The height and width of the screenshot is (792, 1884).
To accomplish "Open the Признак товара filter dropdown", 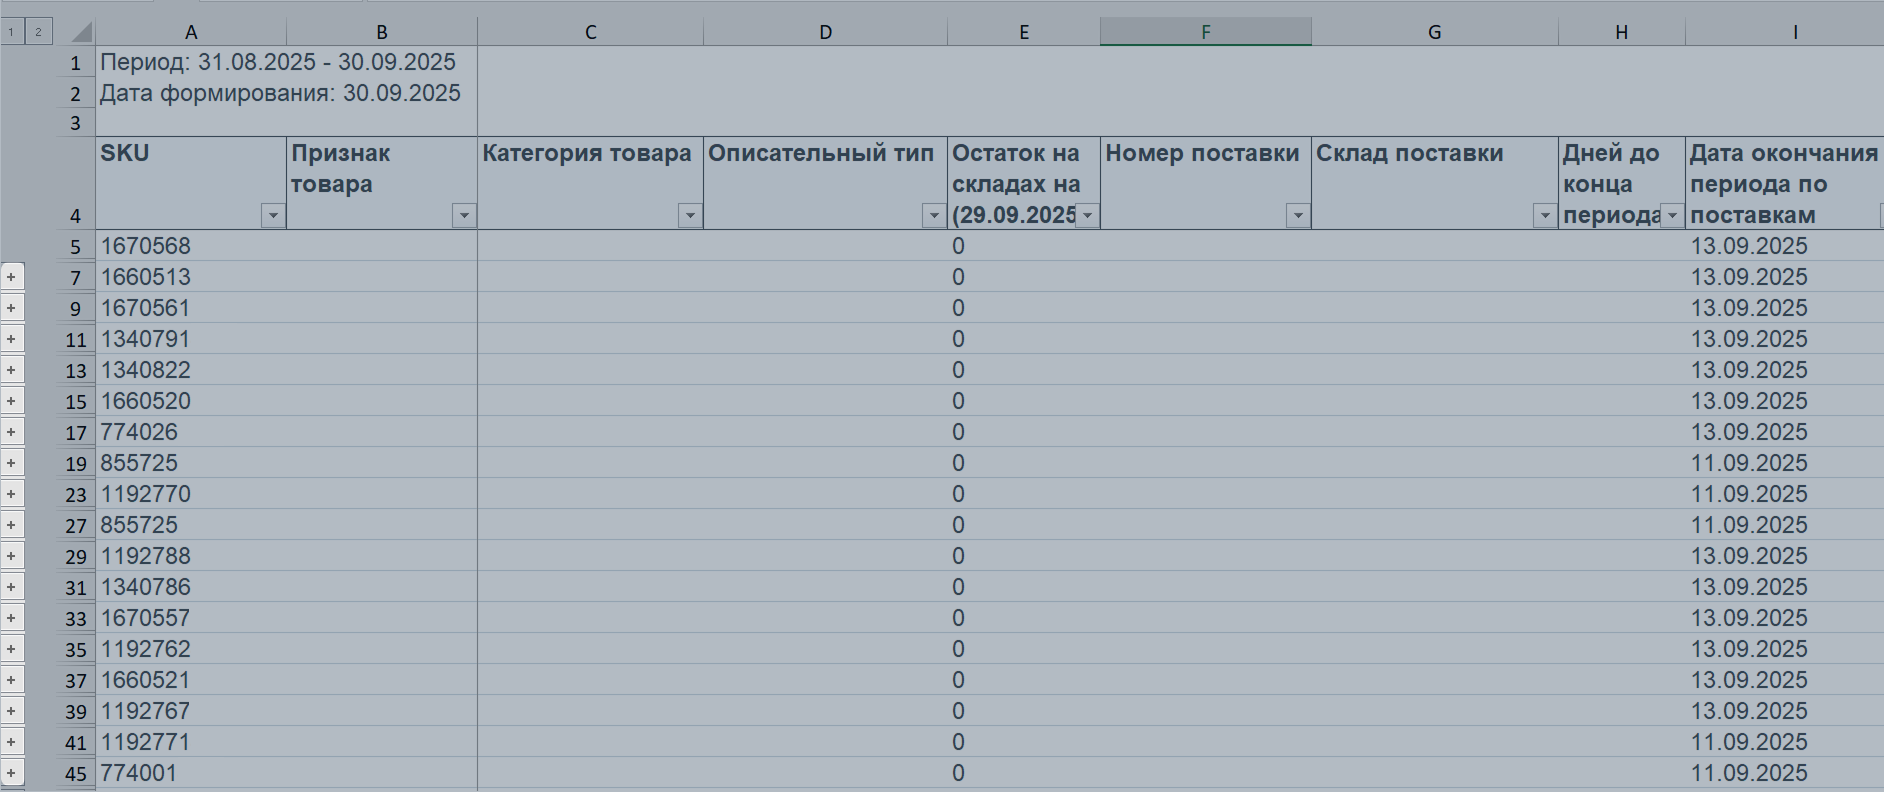I will 463,216.
